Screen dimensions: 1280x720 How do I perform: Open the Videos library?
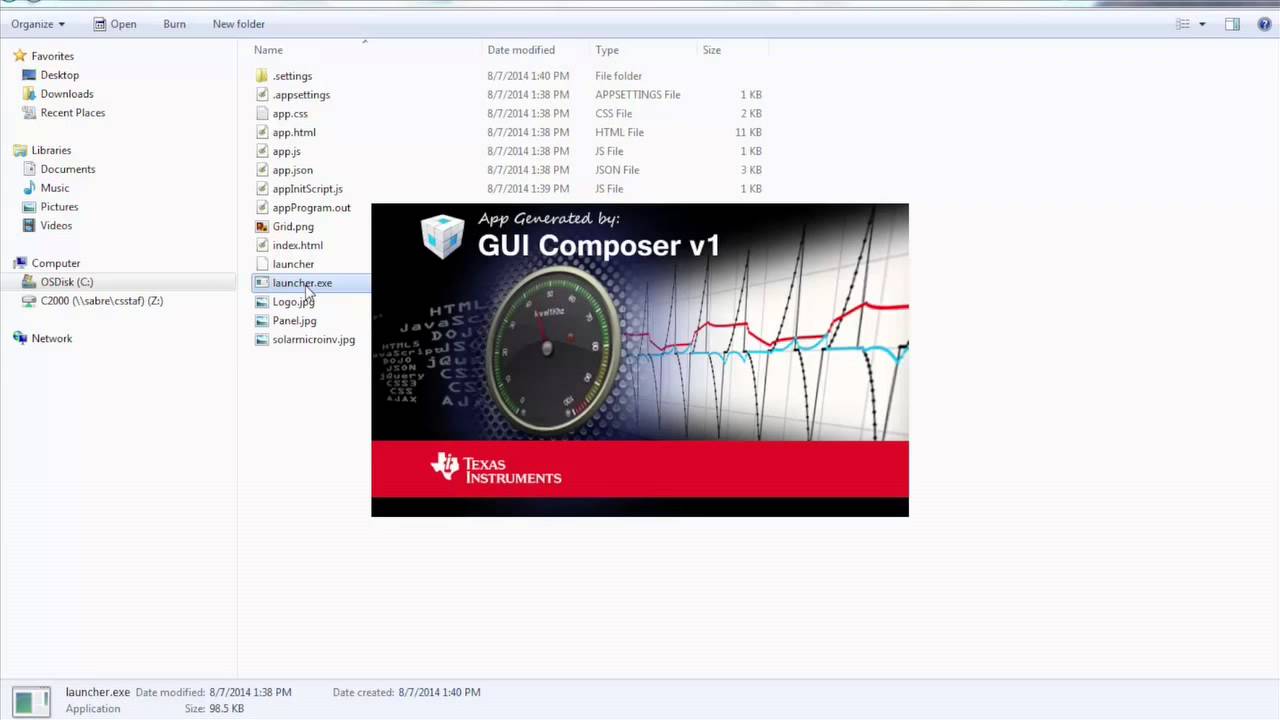pyautogui.click(x=56, y=226)
